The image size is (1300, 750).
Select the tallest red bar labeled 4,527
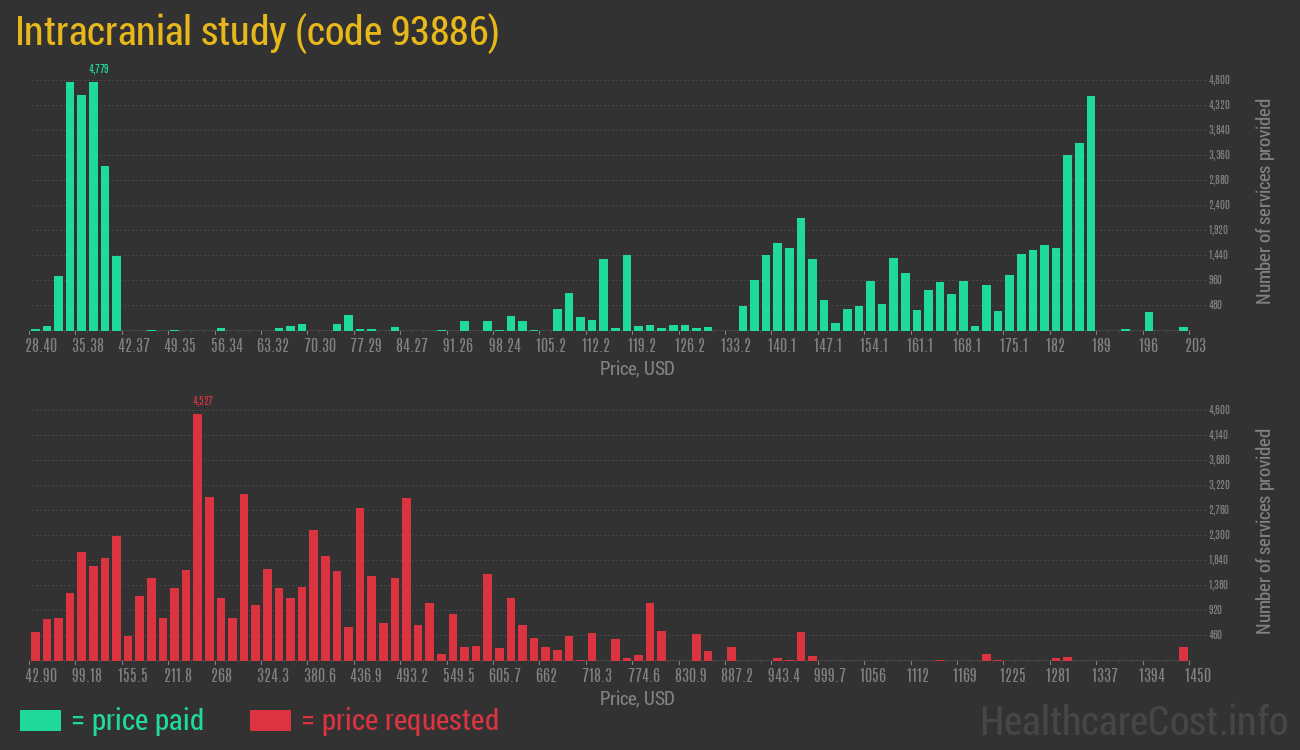pos(197,536)
